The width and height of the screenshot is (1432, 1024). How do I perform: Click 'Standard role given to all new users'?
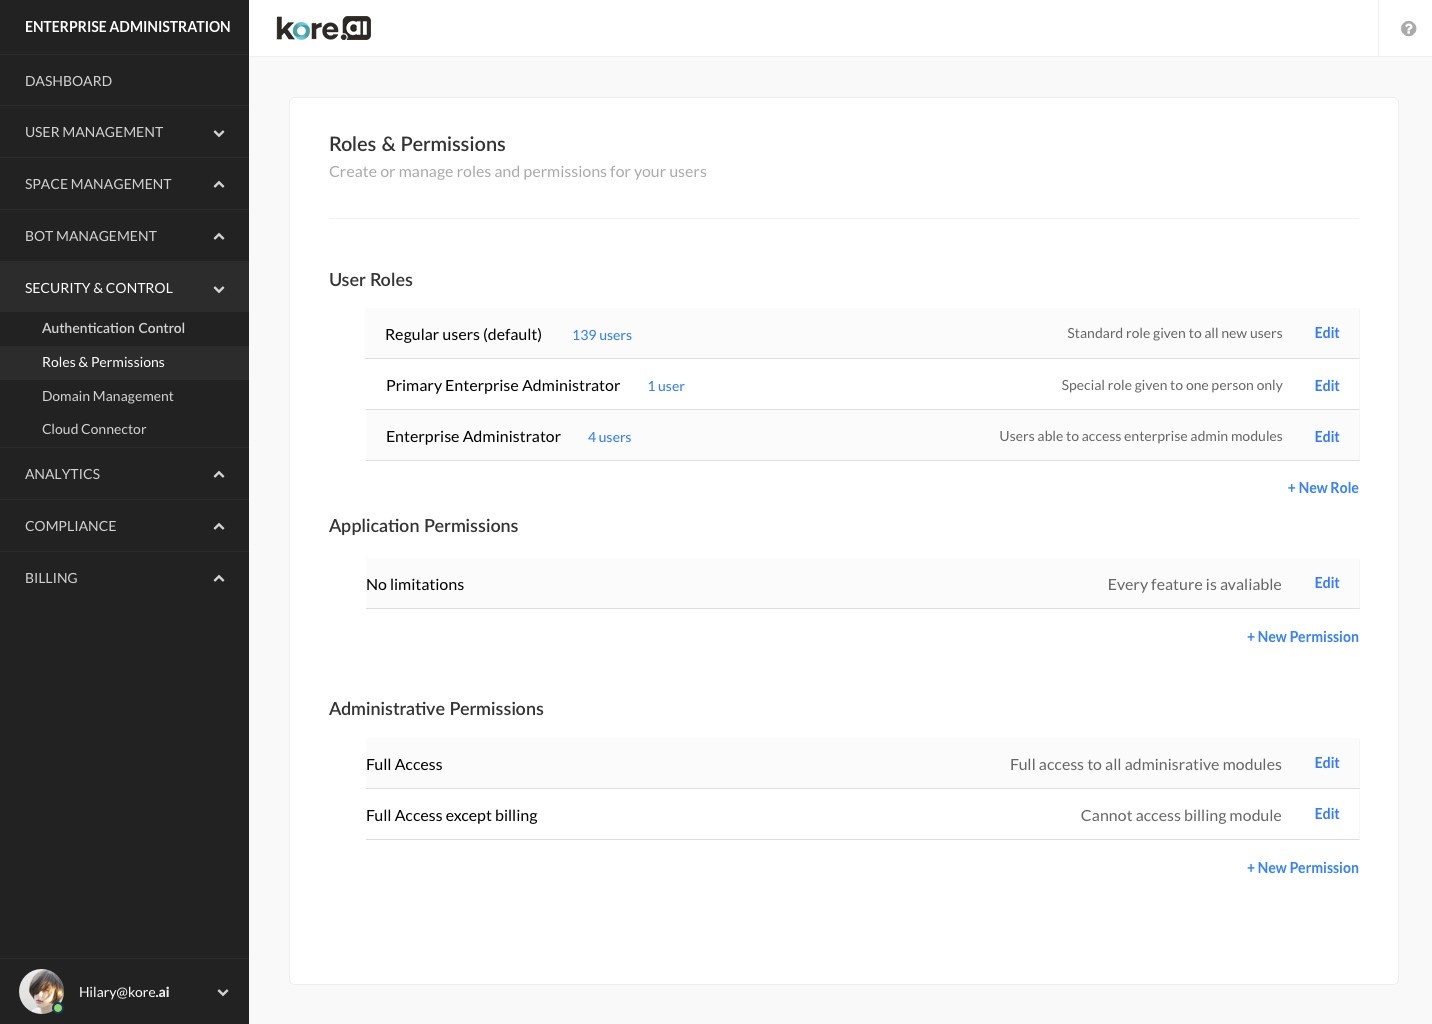tap(1174, 333)
